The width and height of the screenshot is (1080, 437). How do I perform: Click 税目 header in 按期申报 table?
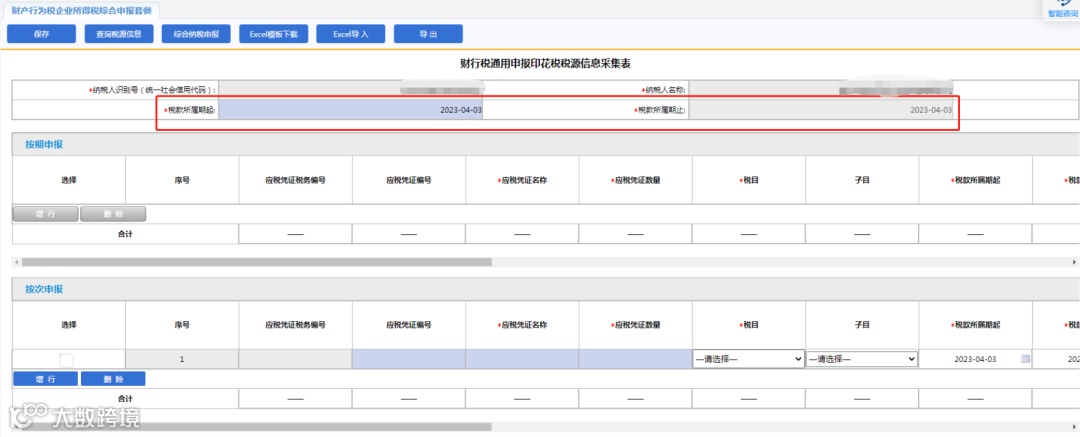tap(749, 180)
